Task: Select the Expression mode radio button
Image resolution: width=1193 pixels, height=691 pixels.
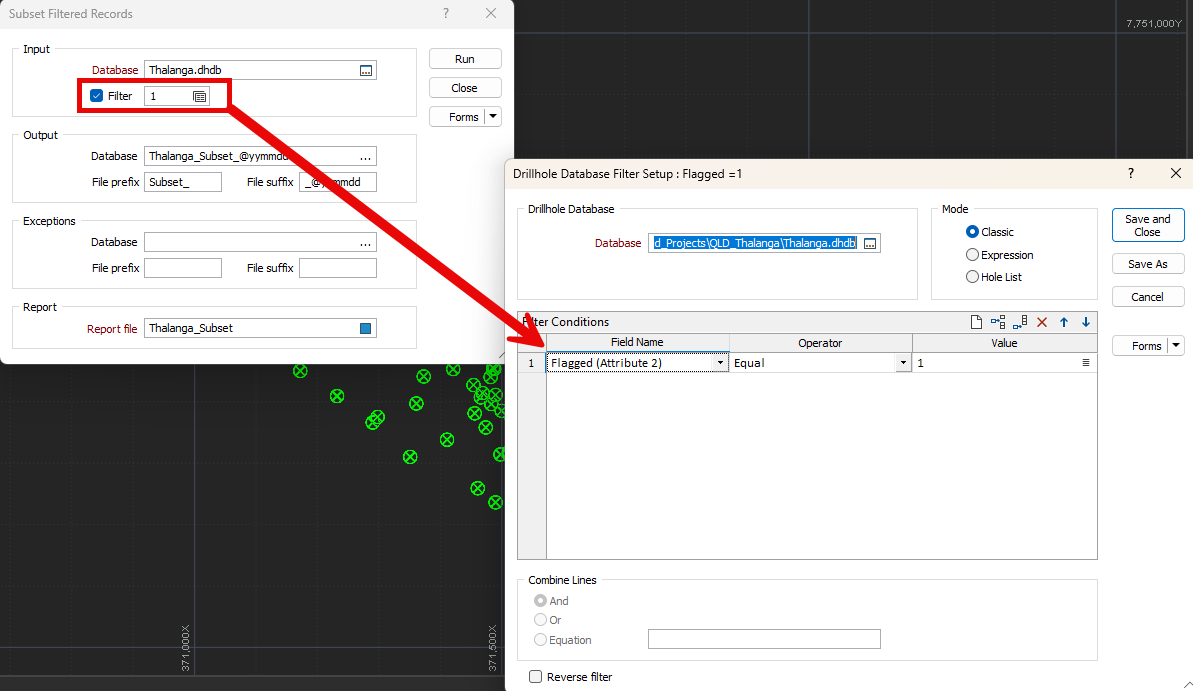Action: pos(972,255)
